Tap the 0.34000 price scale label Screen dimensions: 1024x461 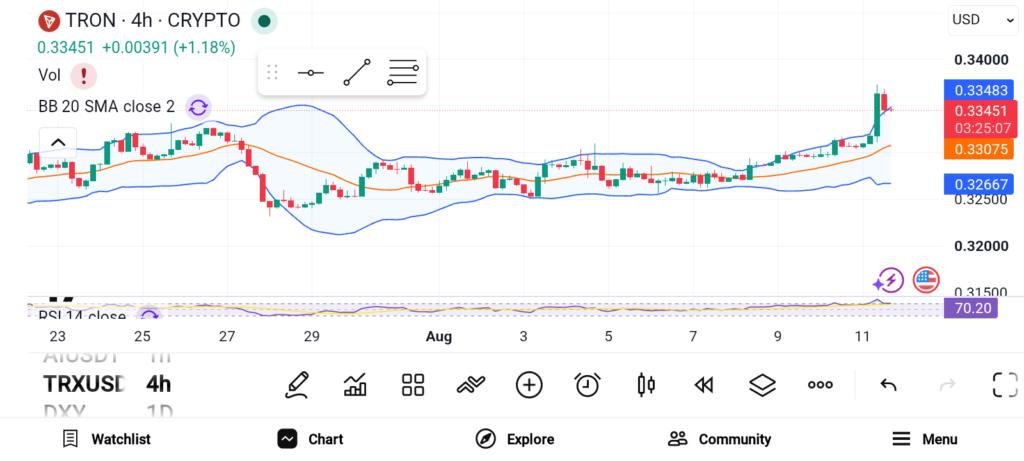(x=981, y=60)
